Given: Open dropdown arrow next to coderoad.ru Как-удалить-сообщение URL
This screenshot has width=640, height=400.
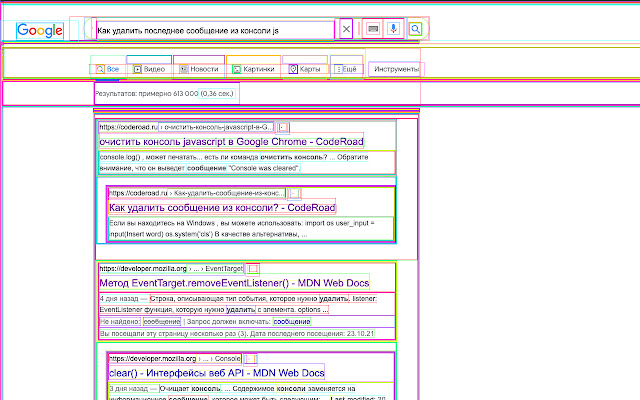Looking at the screenshot, I should point(294,193).
